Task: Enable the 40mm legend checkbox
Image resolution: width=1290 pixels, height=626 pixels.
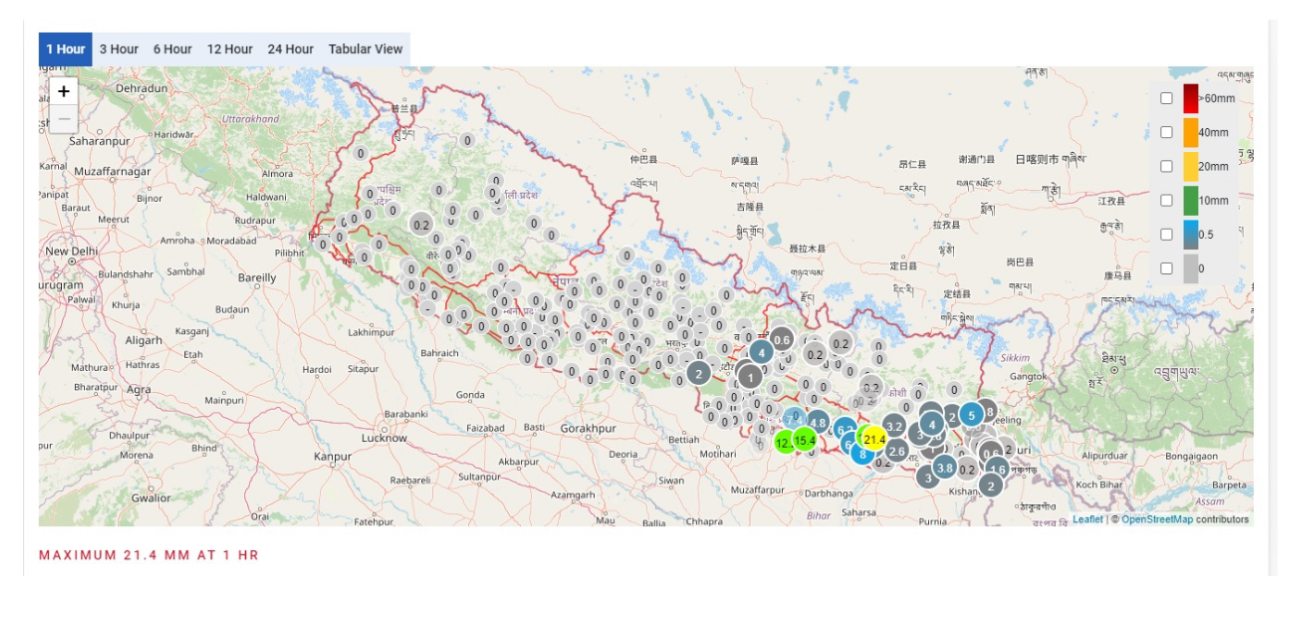Action: pos(1166,132)
